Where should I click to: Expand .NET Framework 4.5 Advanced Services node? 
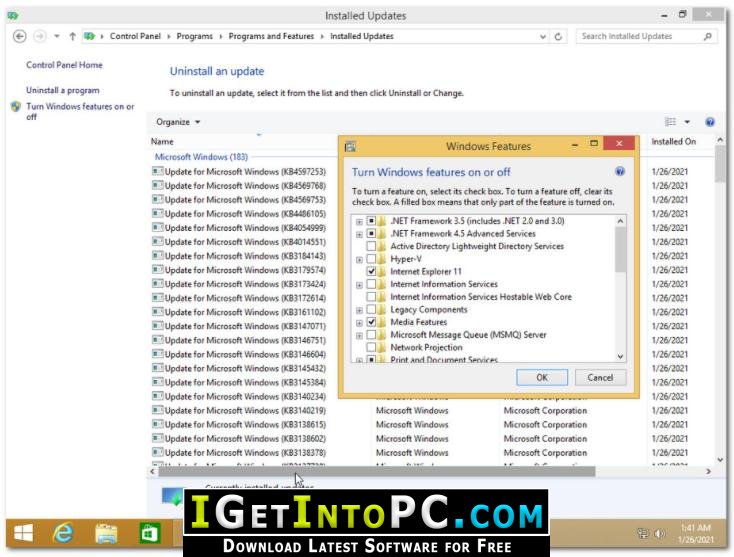coord(359,234)
